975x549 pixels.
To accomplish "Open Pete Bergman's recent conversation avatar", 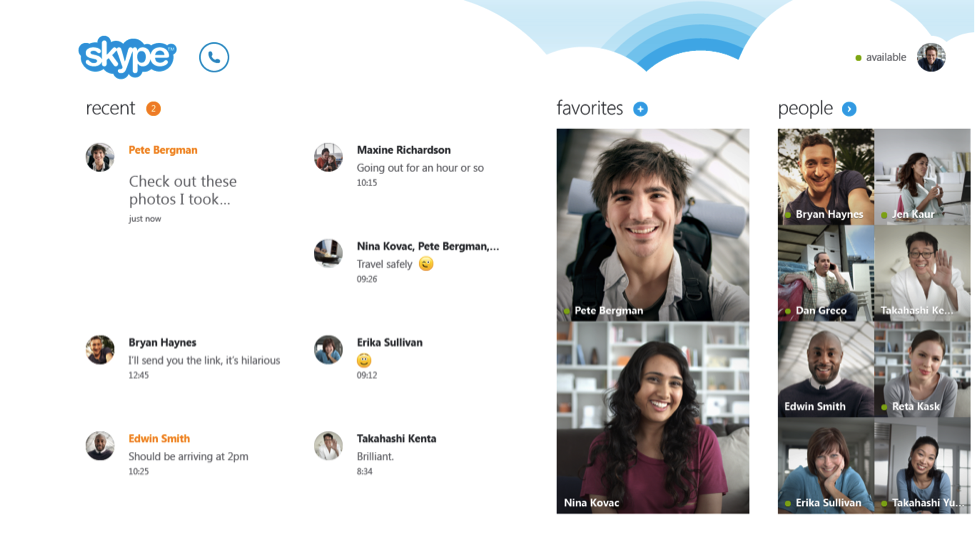I will click(x=100, y=157).
